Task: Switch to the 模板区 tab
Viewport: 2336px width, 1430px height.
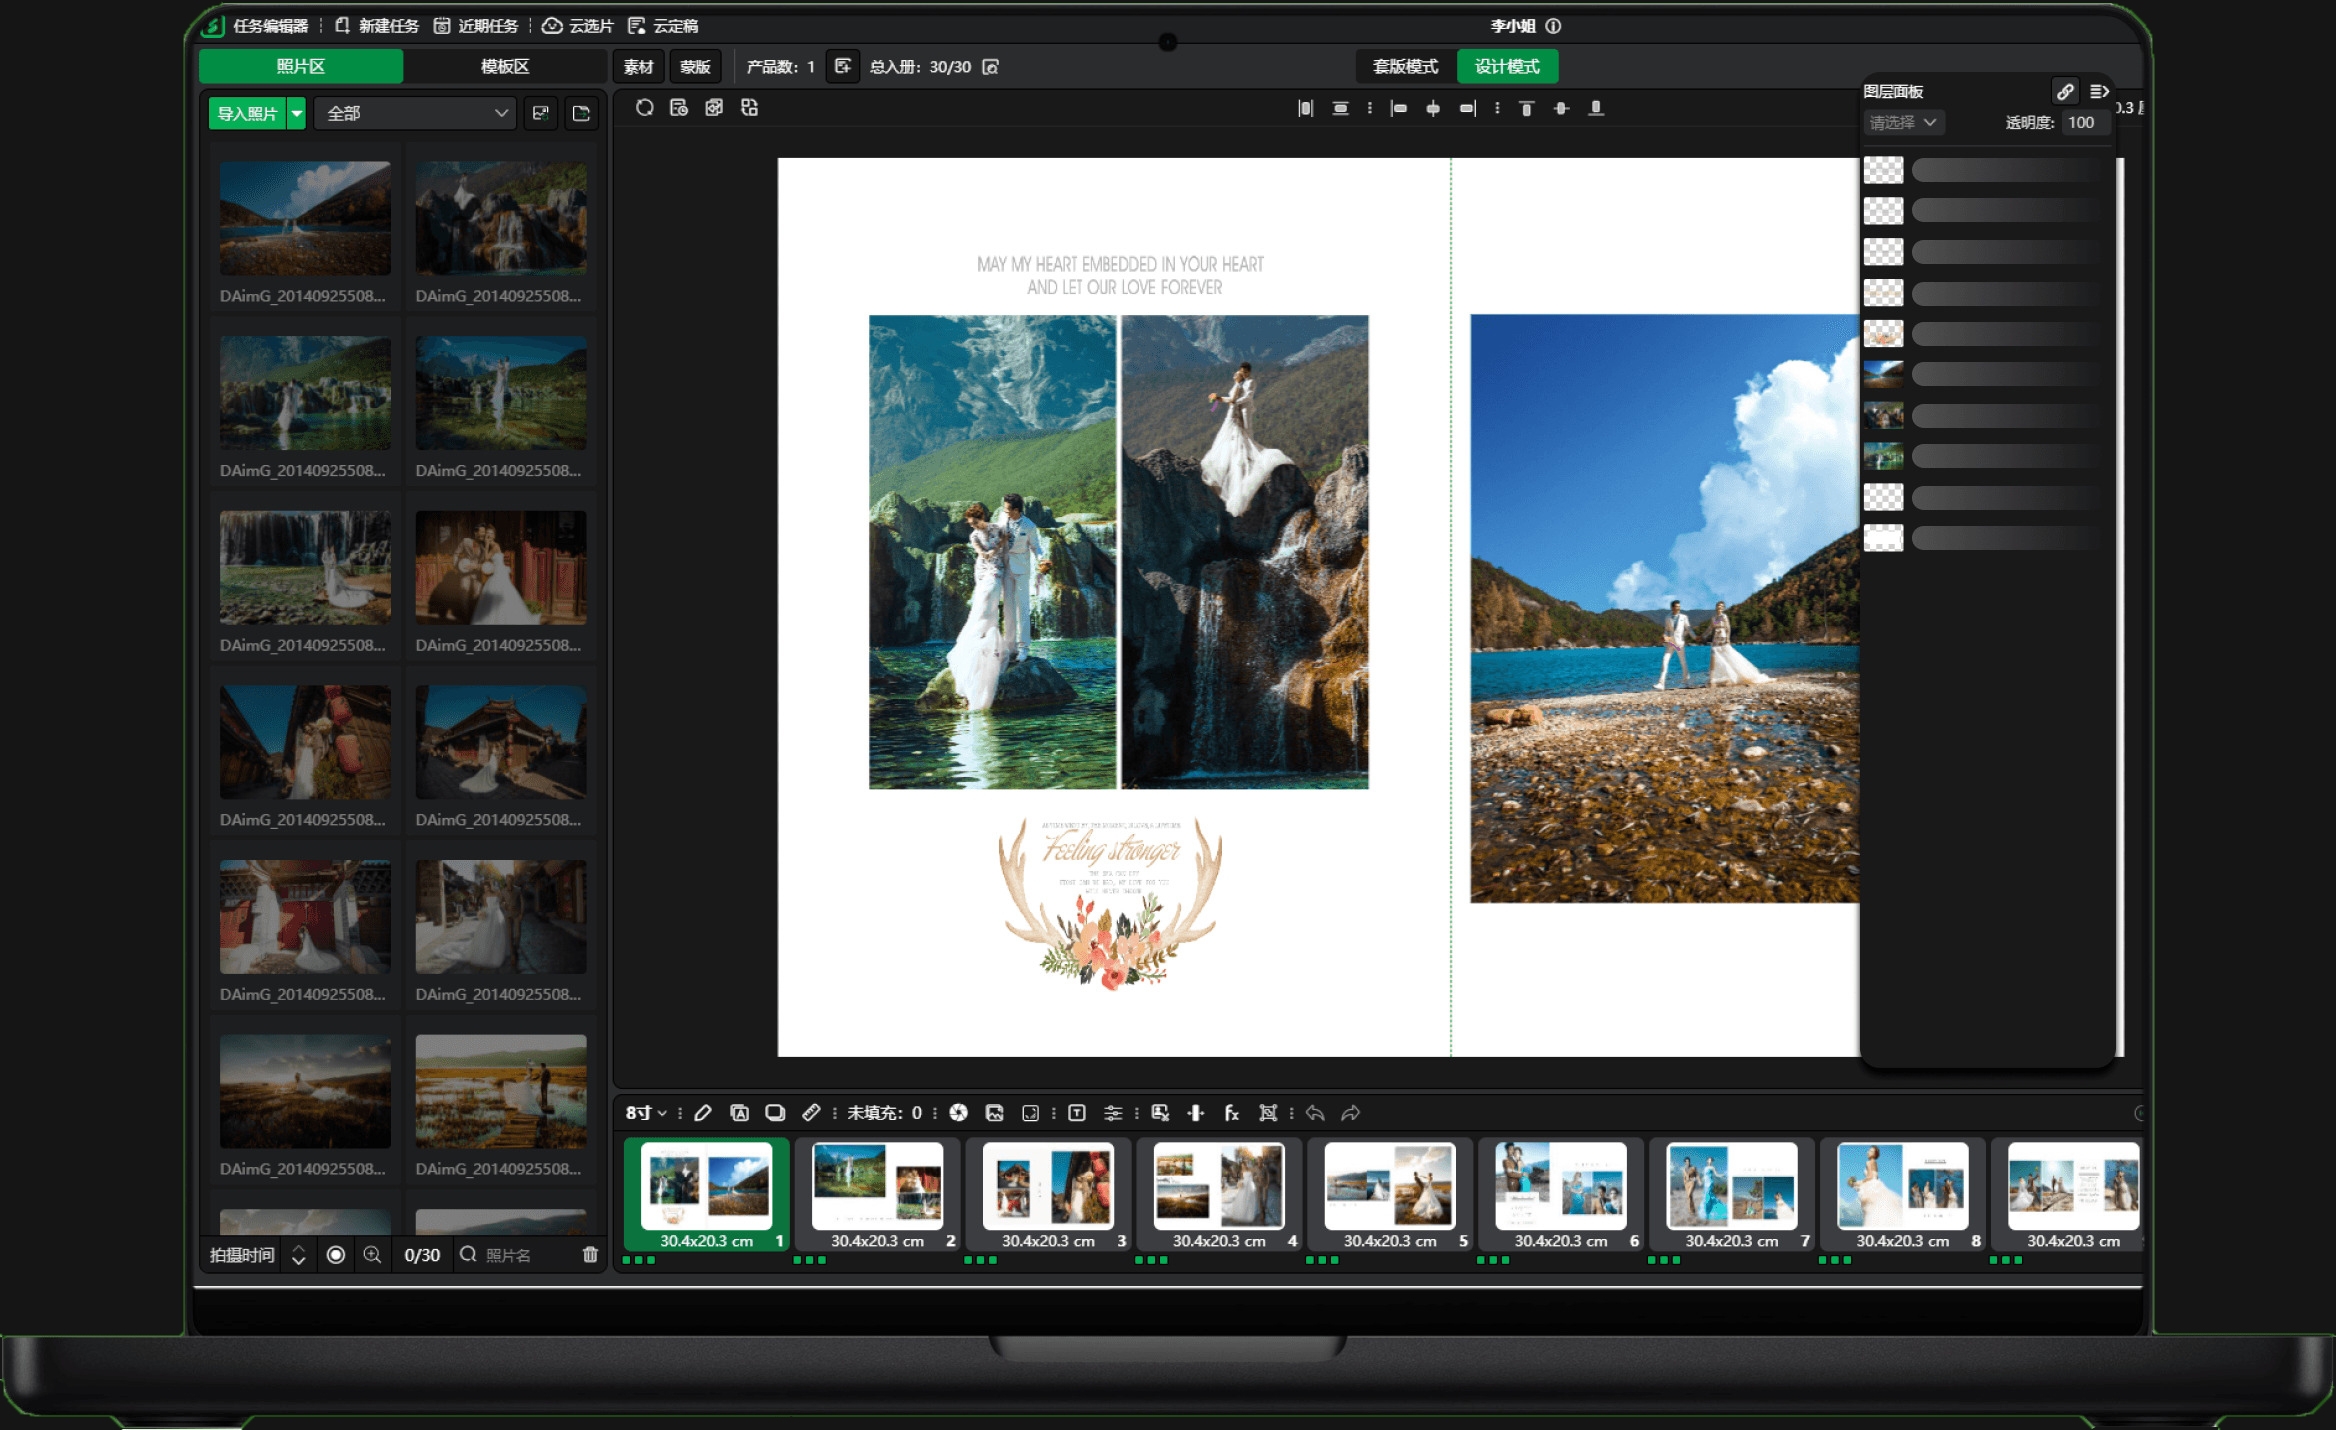Action: click(x=505, y=66)
